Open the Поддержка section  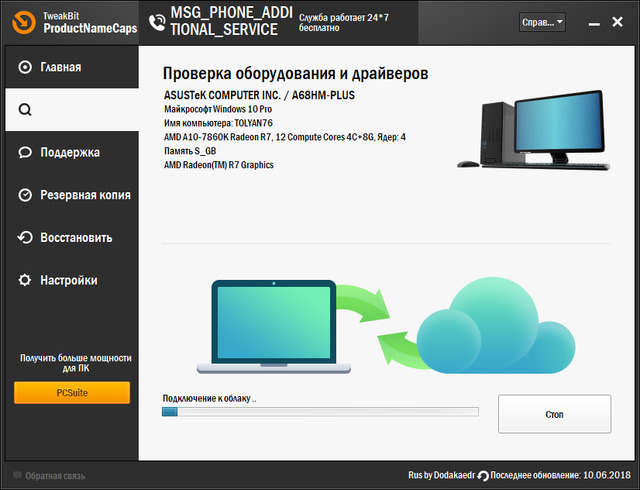point(70,153)
